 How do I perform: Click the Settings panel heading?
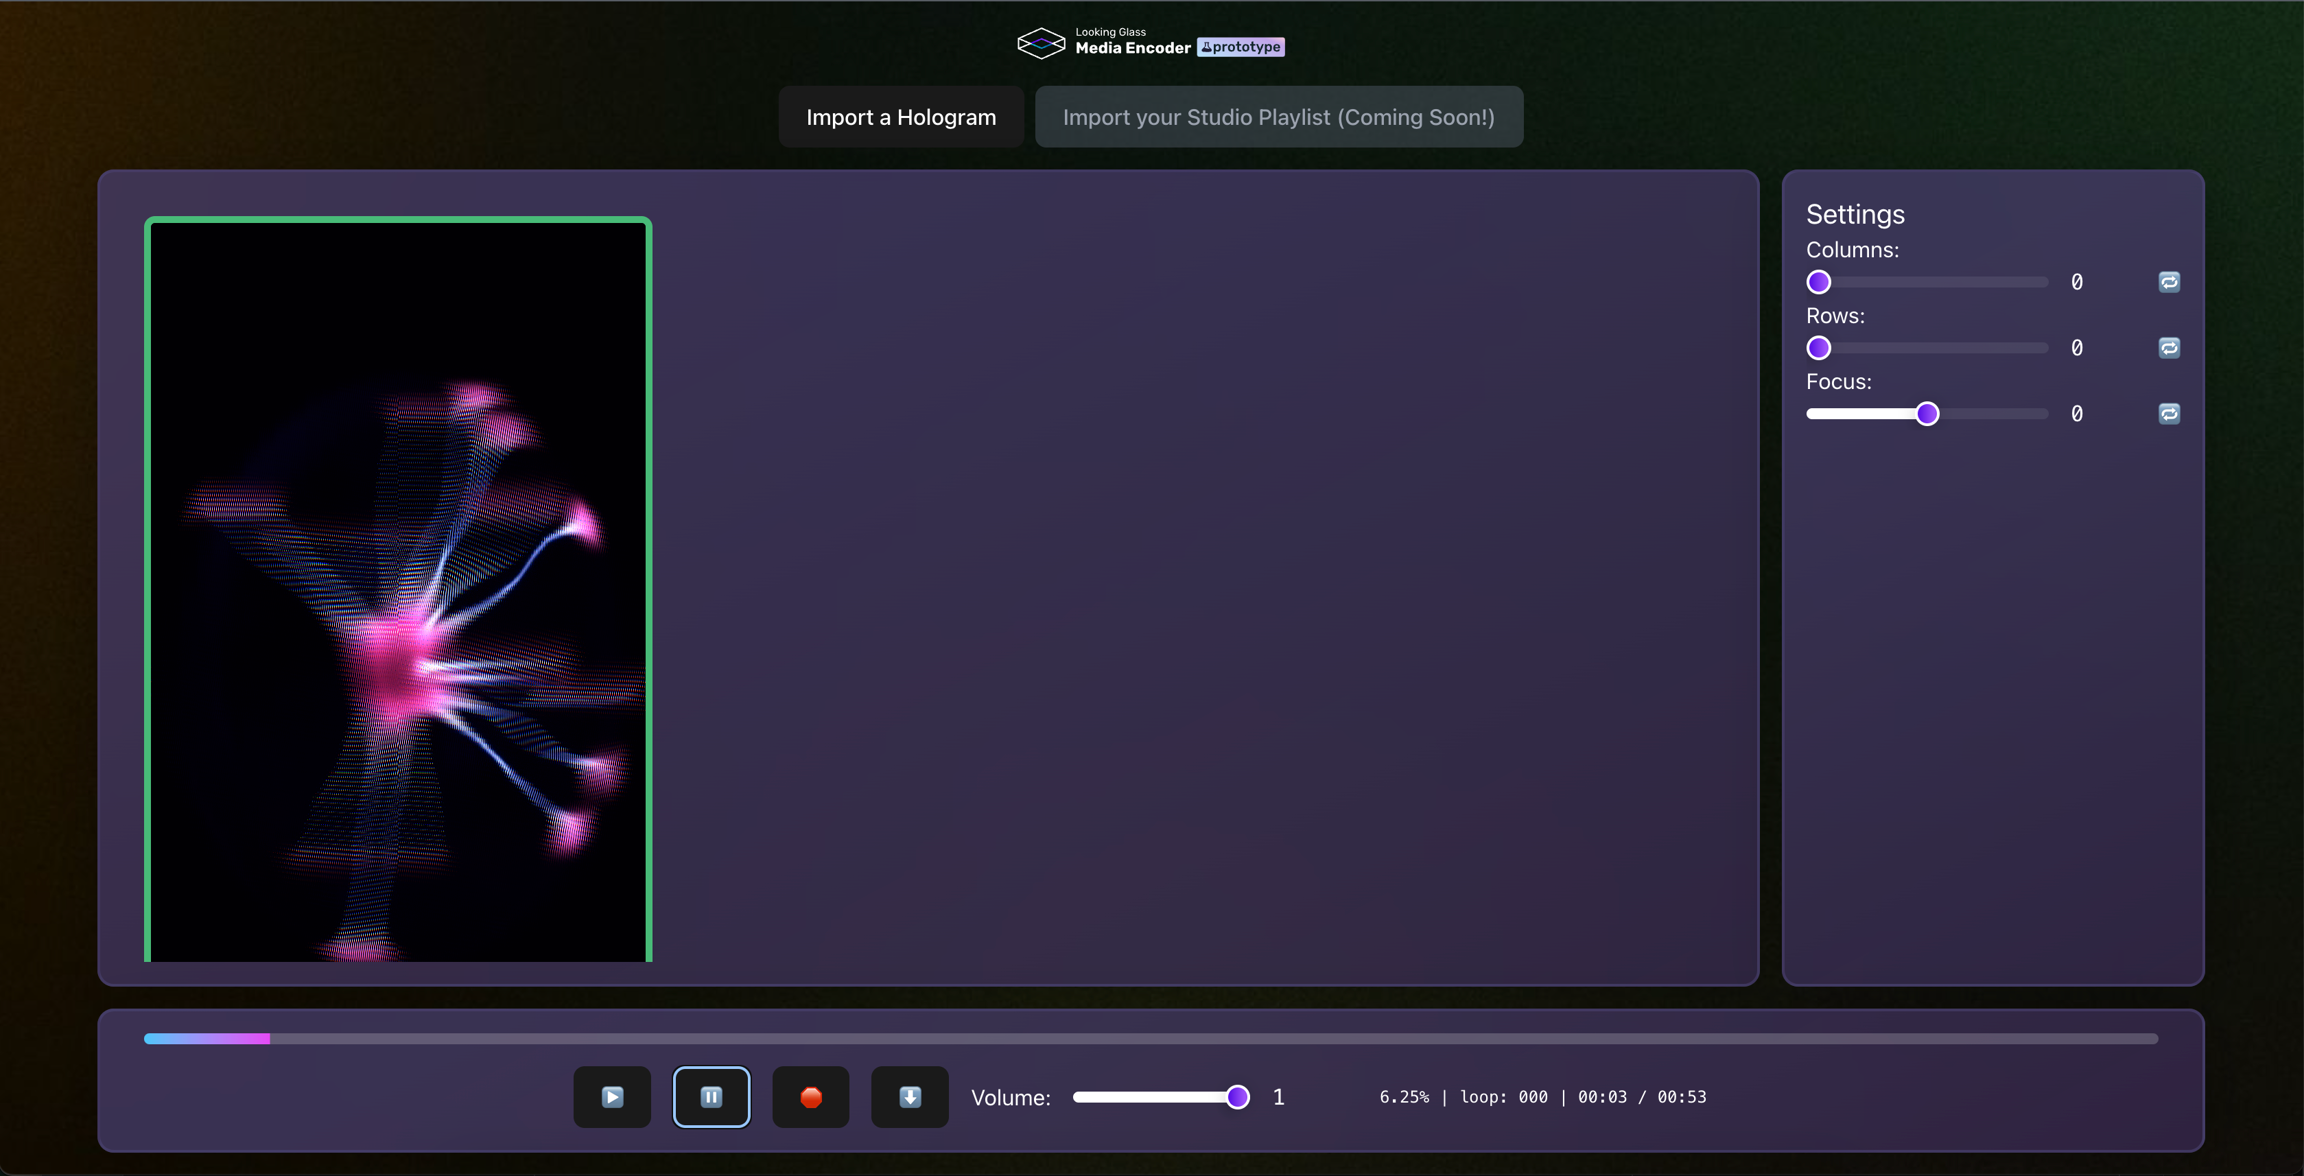[1854, 214]
